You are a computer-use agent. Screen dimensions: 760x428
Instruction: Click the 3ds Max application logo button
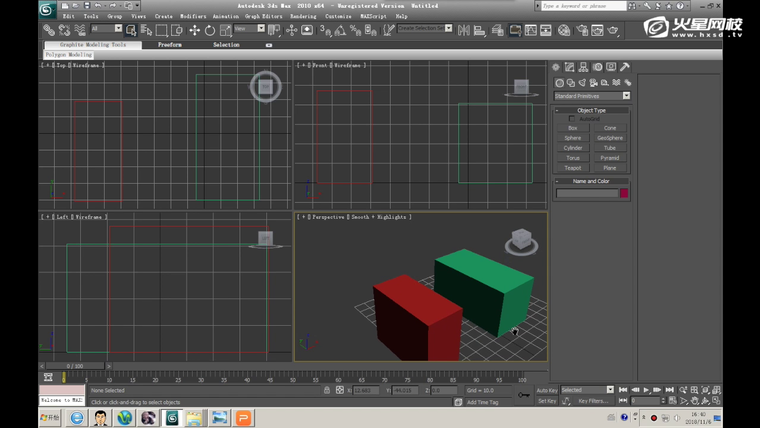click(47, 9)
